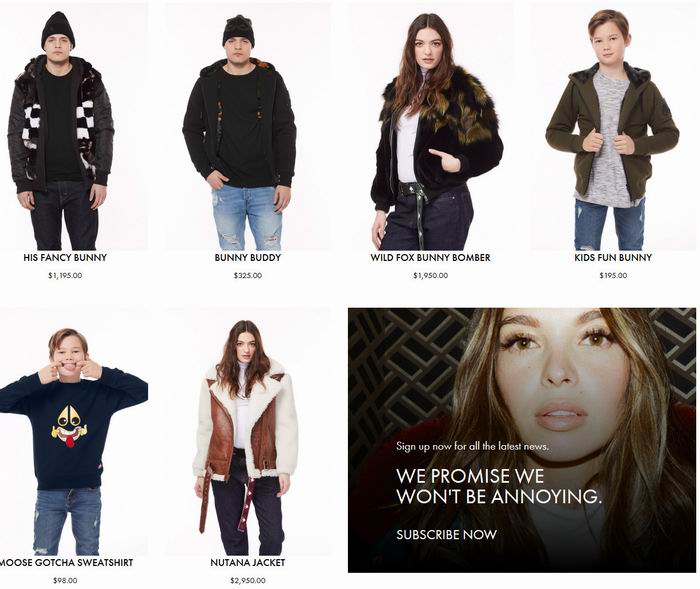Open the BUNNY BUDDY product title
700x589 pixels.
pos(248,258)
